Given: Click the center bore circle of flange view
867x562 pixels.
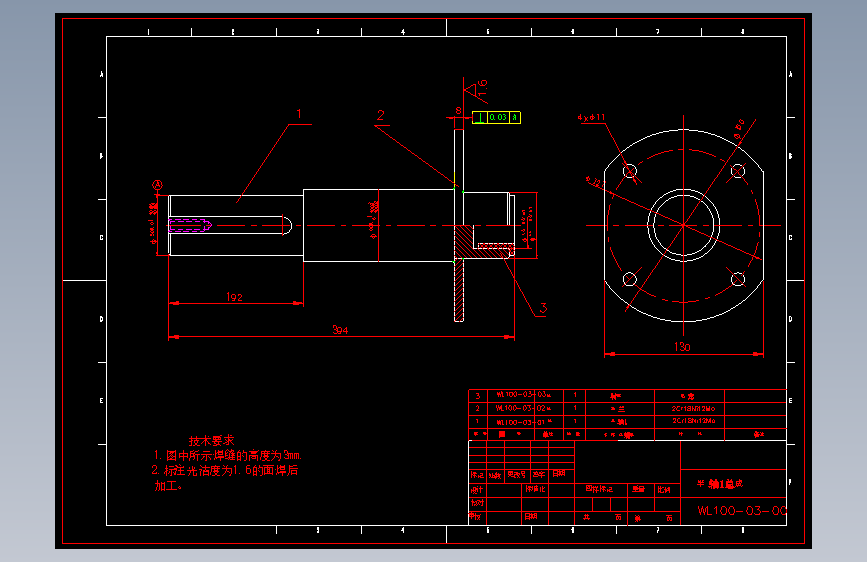Looking at the screenshot, I should [683, 225].
